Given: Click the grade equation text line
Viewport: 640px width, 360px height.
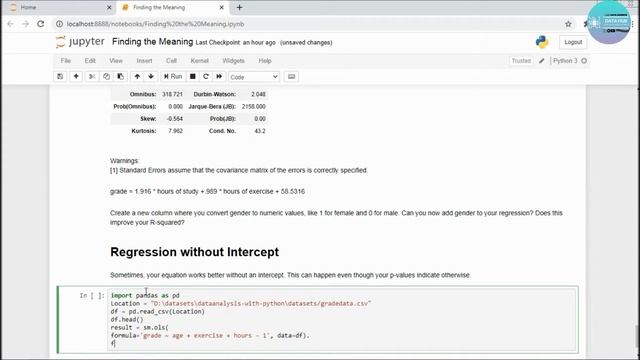Looking at the screenshot, I should (207, 191).
